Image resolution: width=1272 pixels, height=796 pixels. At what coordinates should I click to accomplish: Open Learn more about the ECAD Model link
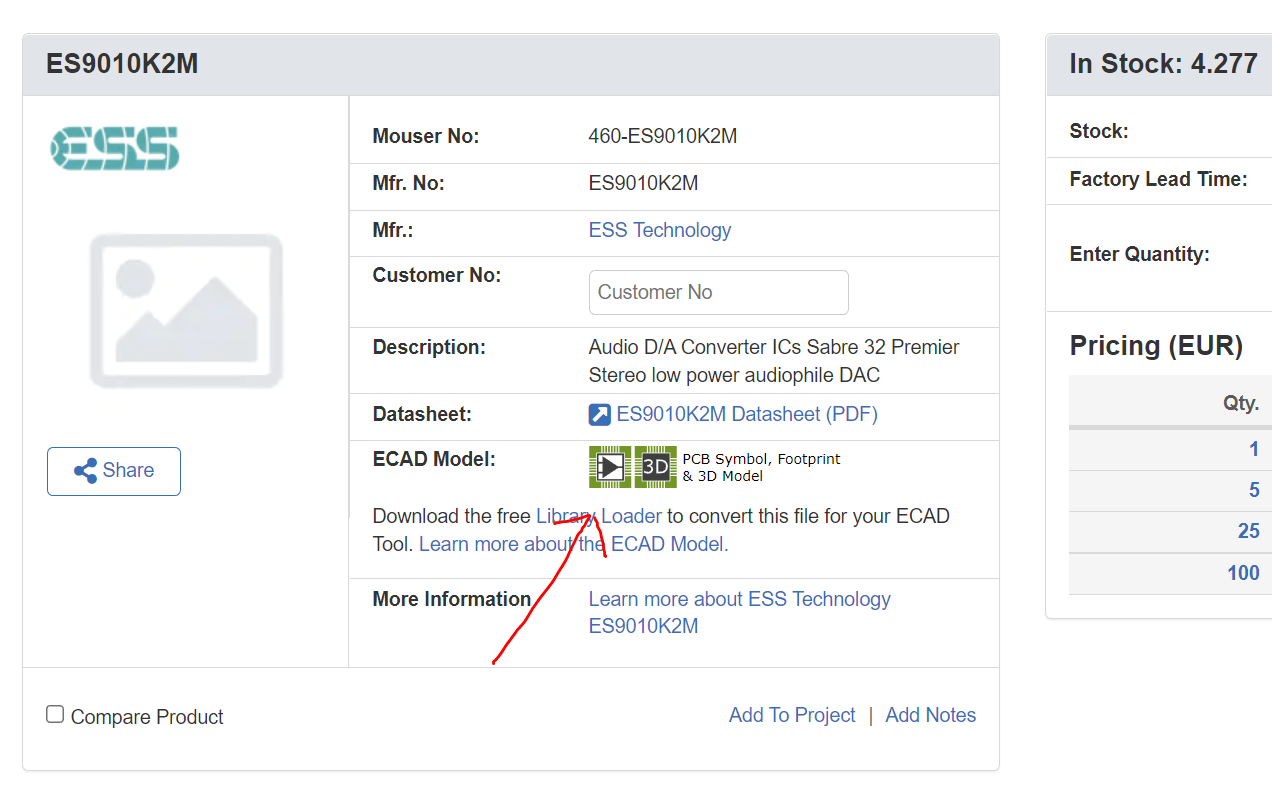coord(574,544)
